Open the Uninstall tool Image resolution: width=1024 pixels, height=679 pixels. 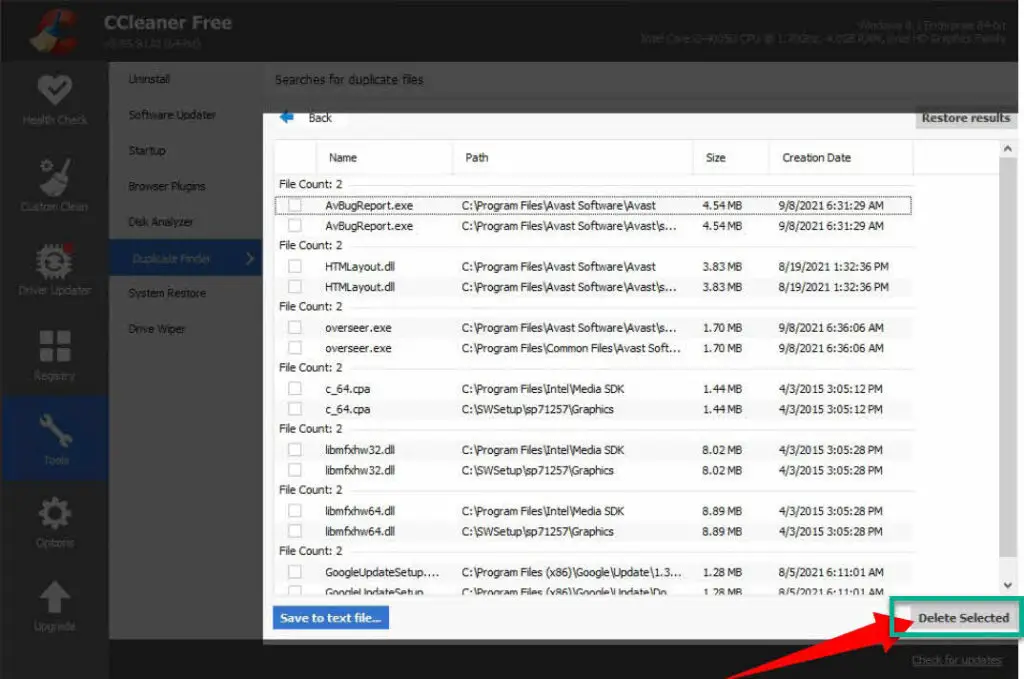(149, 79)
